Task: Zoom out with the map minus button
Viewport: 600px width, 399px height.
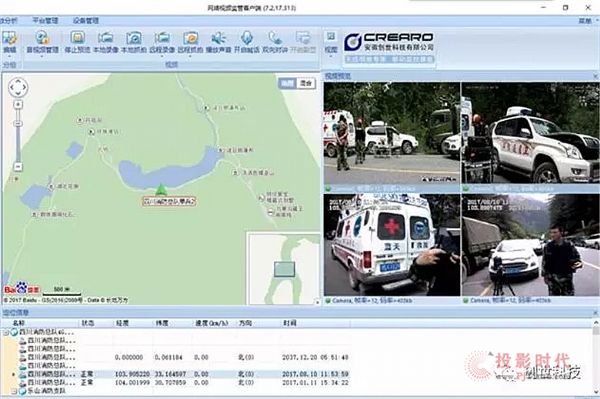Action: [18, 166]
